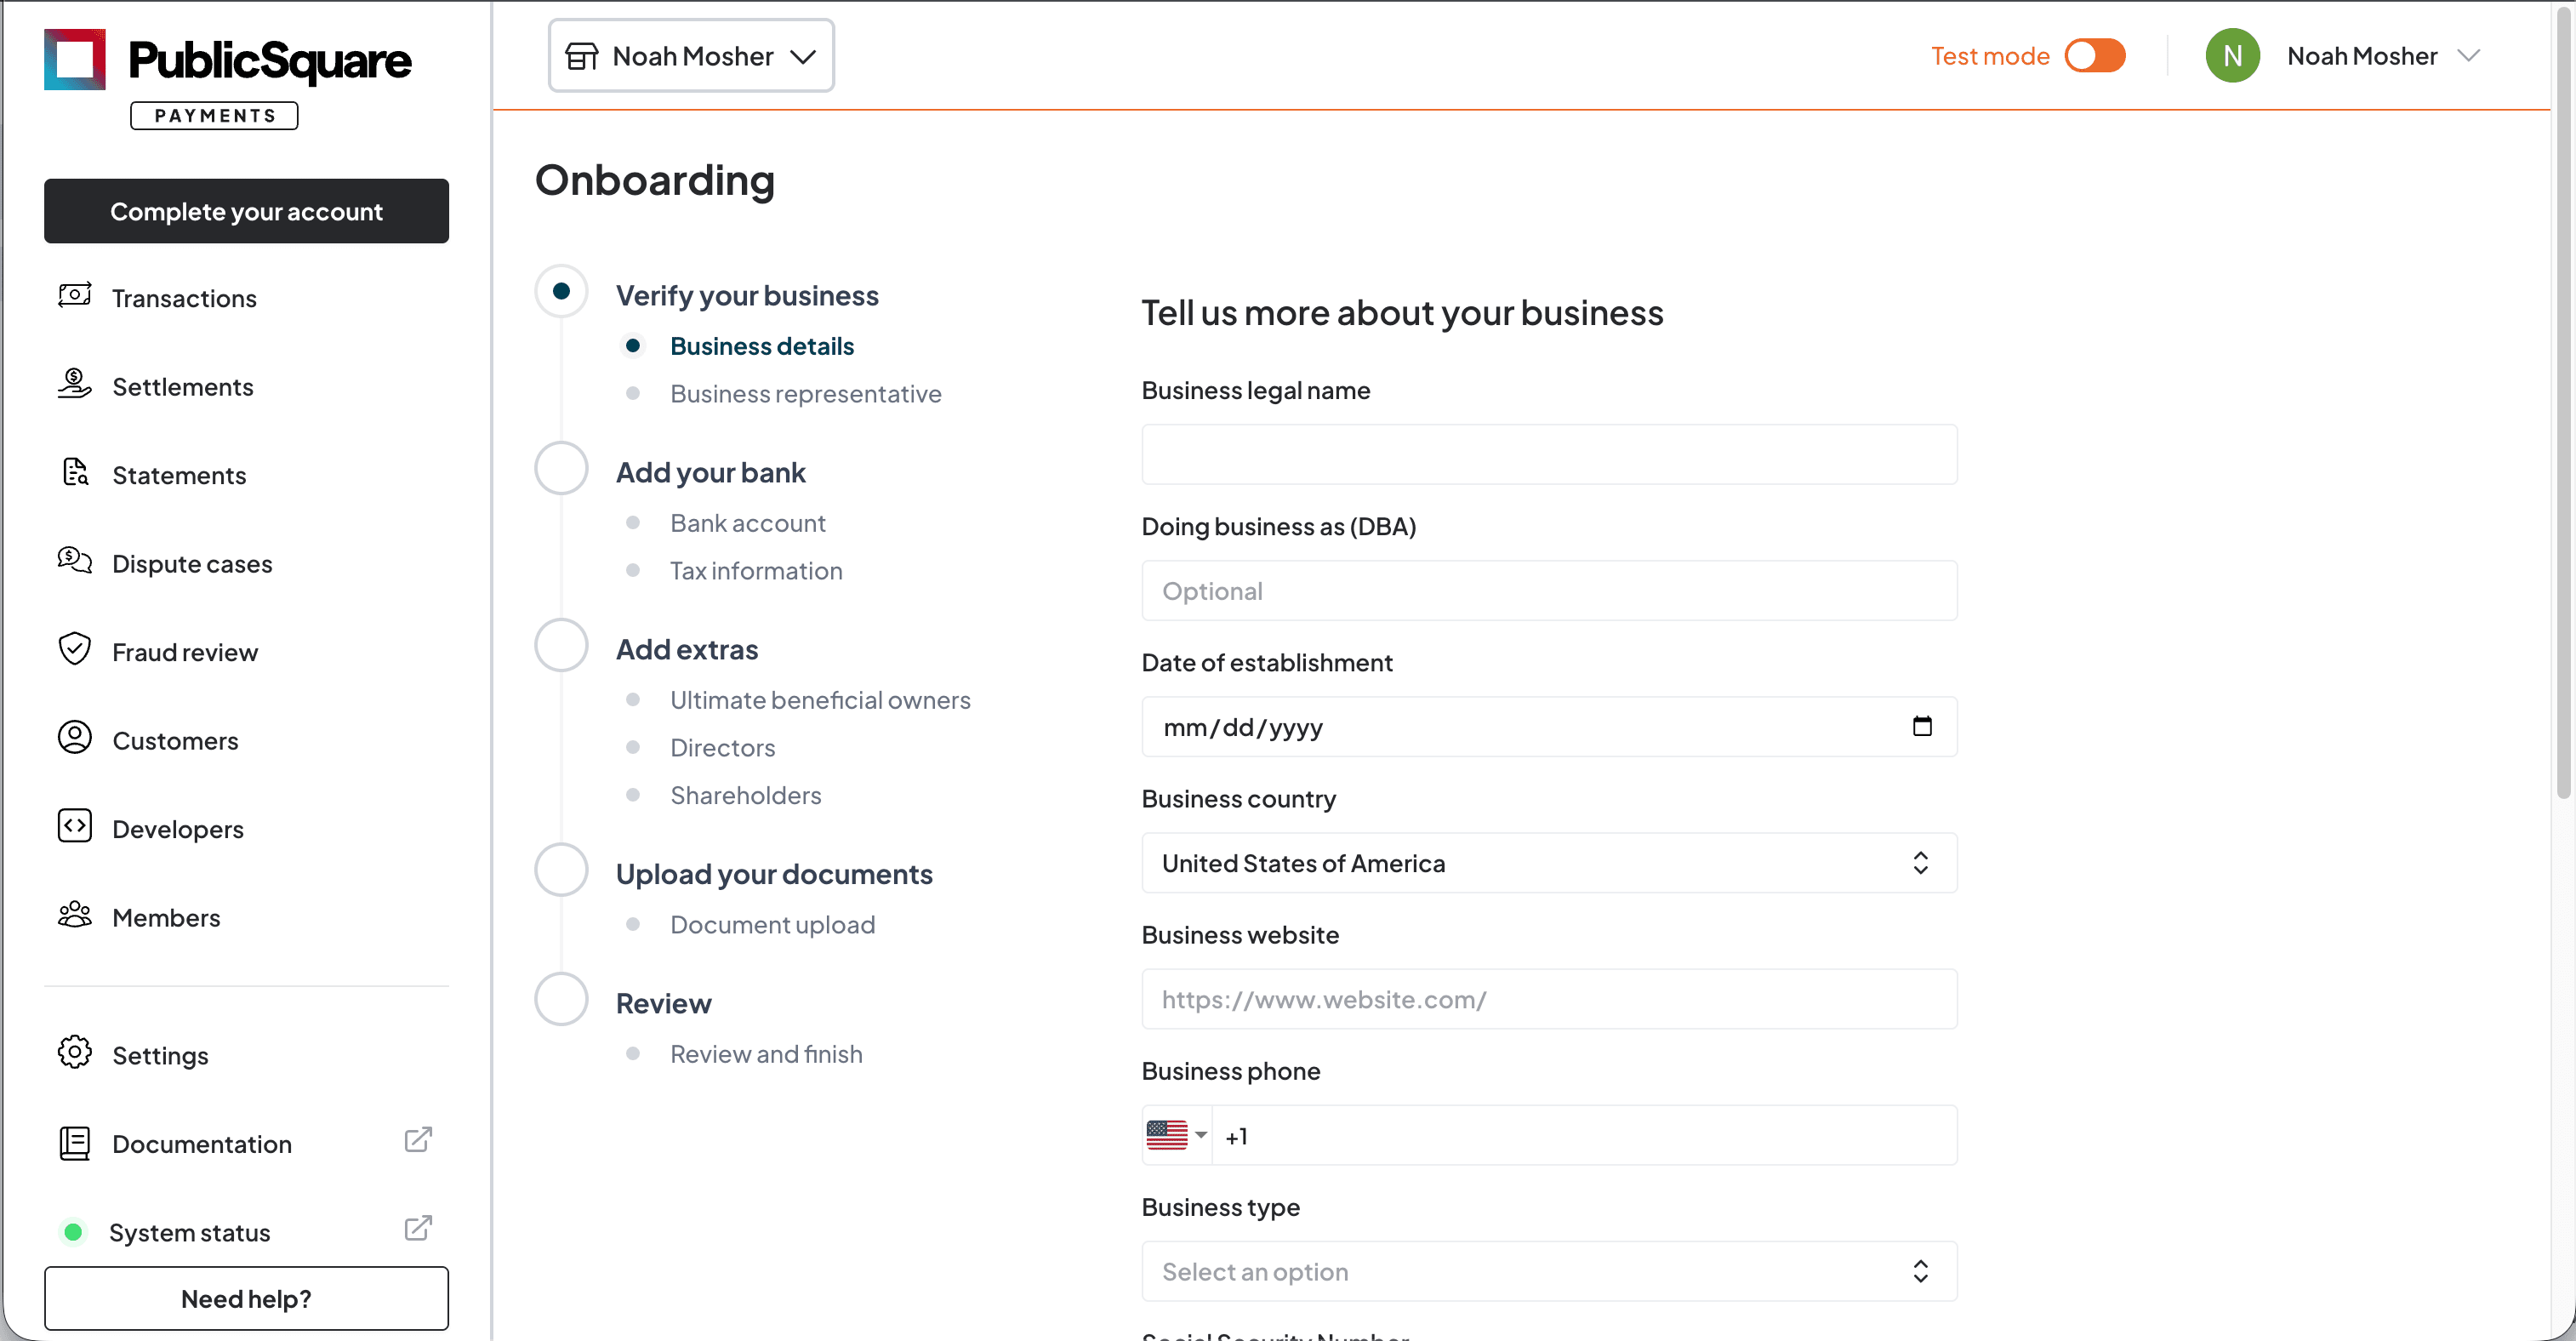Click the Business phone number field

1584,1135
